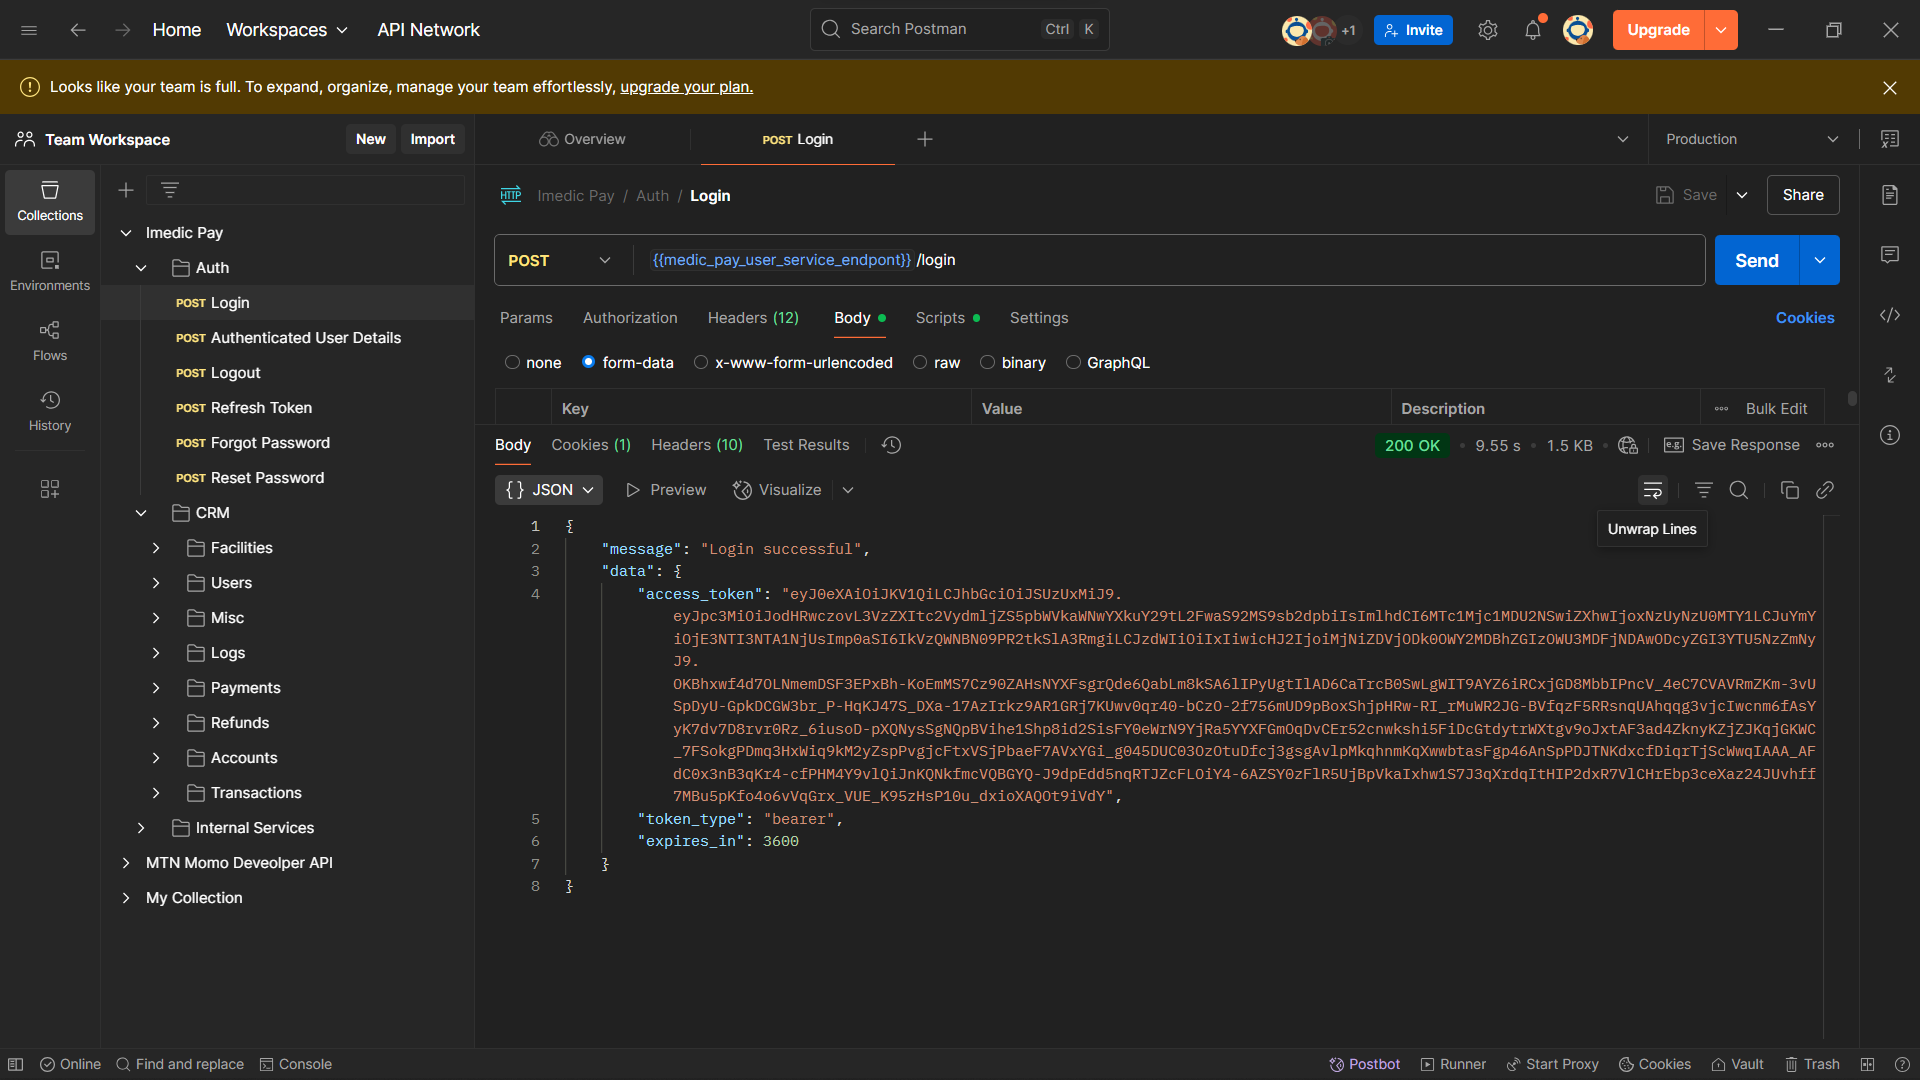Open the Test Results response tab
Screen dimensions: 1920x1080
click(x=806, y=445)
